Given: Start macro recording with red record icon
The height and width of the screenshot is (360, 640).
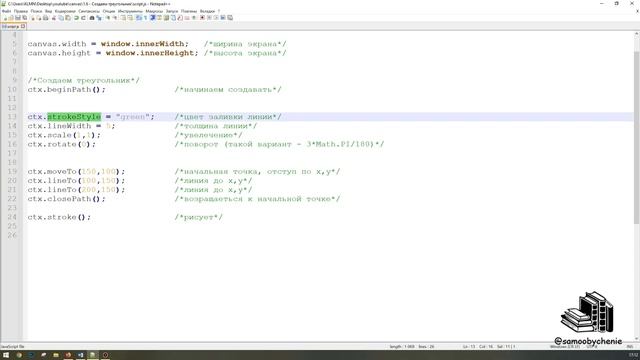Looking at the screenshot, I should (x=202, y=18).
